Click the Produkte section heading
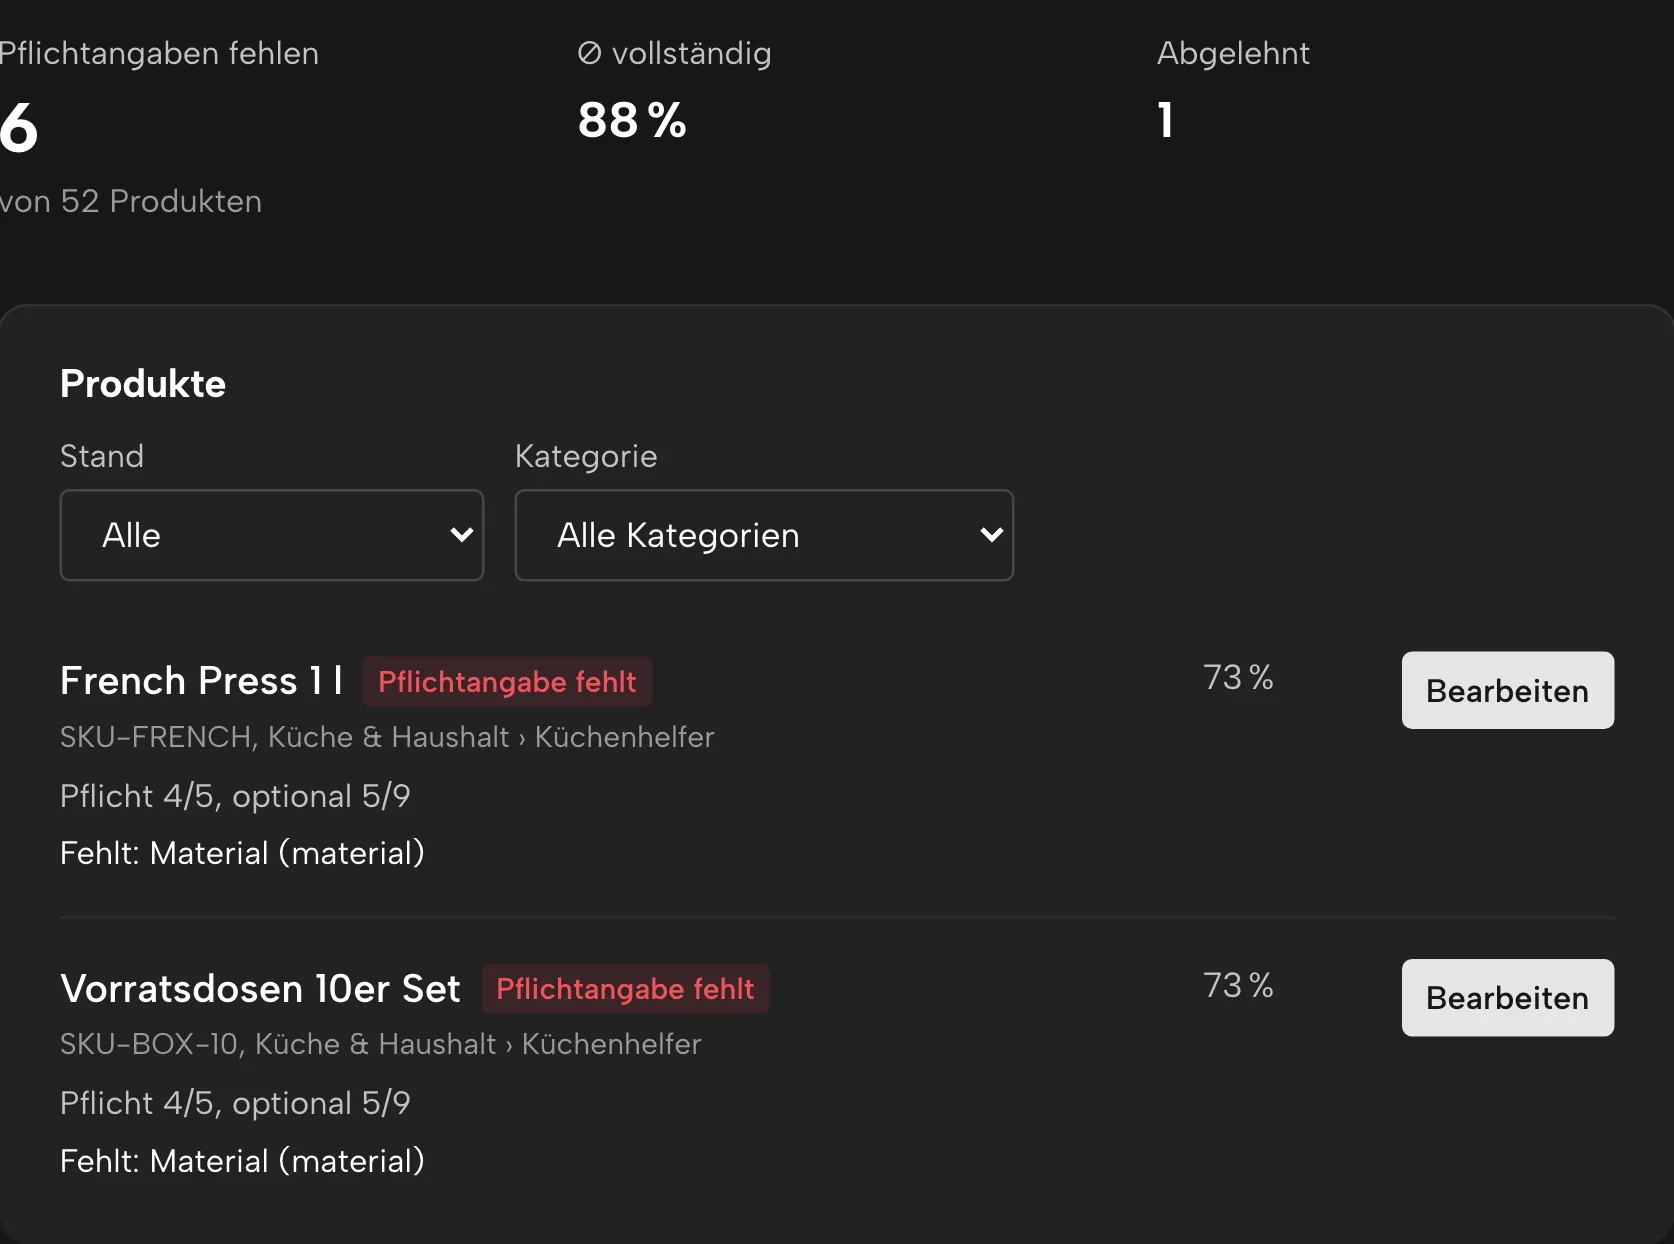Image resolution: width=1674 pixels, height=1244 pixels. pos(143,384)
